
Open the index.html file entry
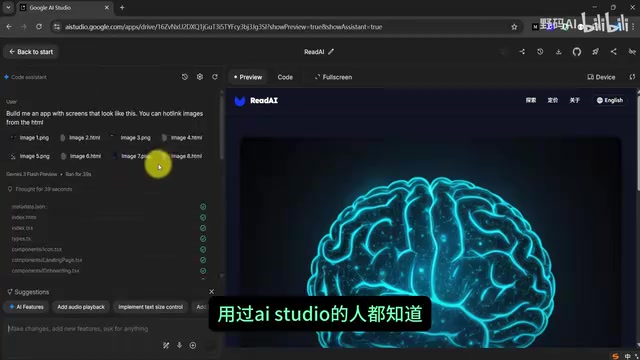coord(24,217)
